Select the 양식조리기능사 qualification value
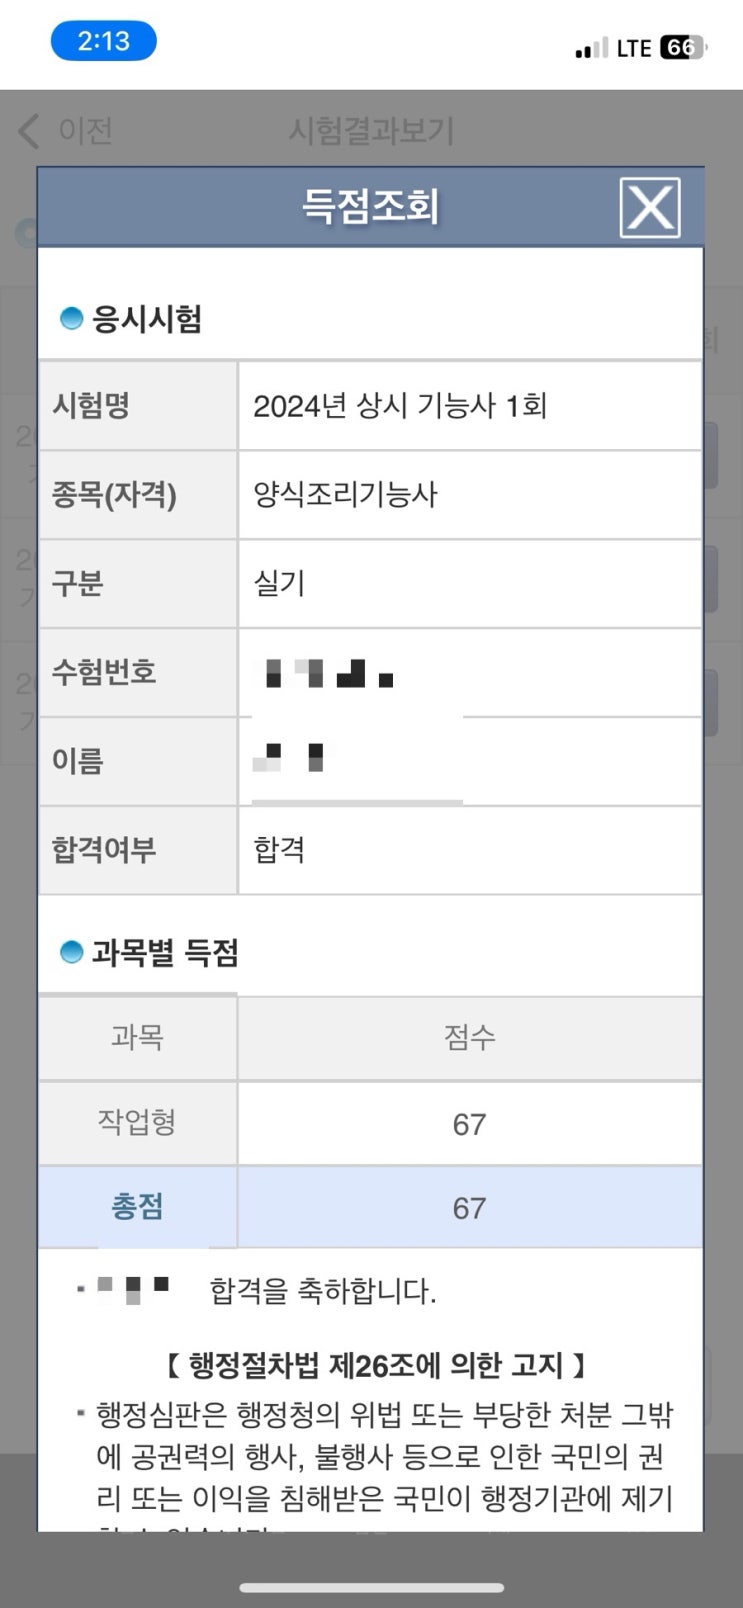This screenshot has height=1608, width=743. pos(345,494)
